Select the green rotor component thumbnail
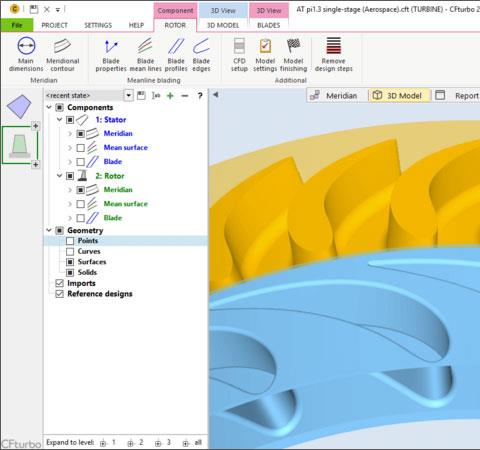The width and height of the screenshot is (480, 450). click(x=20, y=145)
